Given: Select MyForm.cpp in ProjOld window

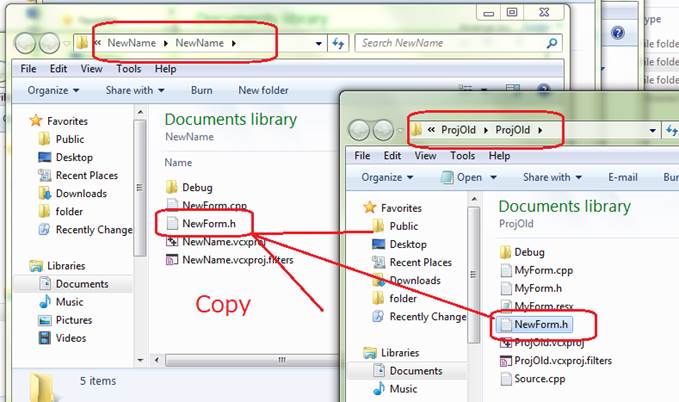Looking at the screenshot, I should pos(545,271).
